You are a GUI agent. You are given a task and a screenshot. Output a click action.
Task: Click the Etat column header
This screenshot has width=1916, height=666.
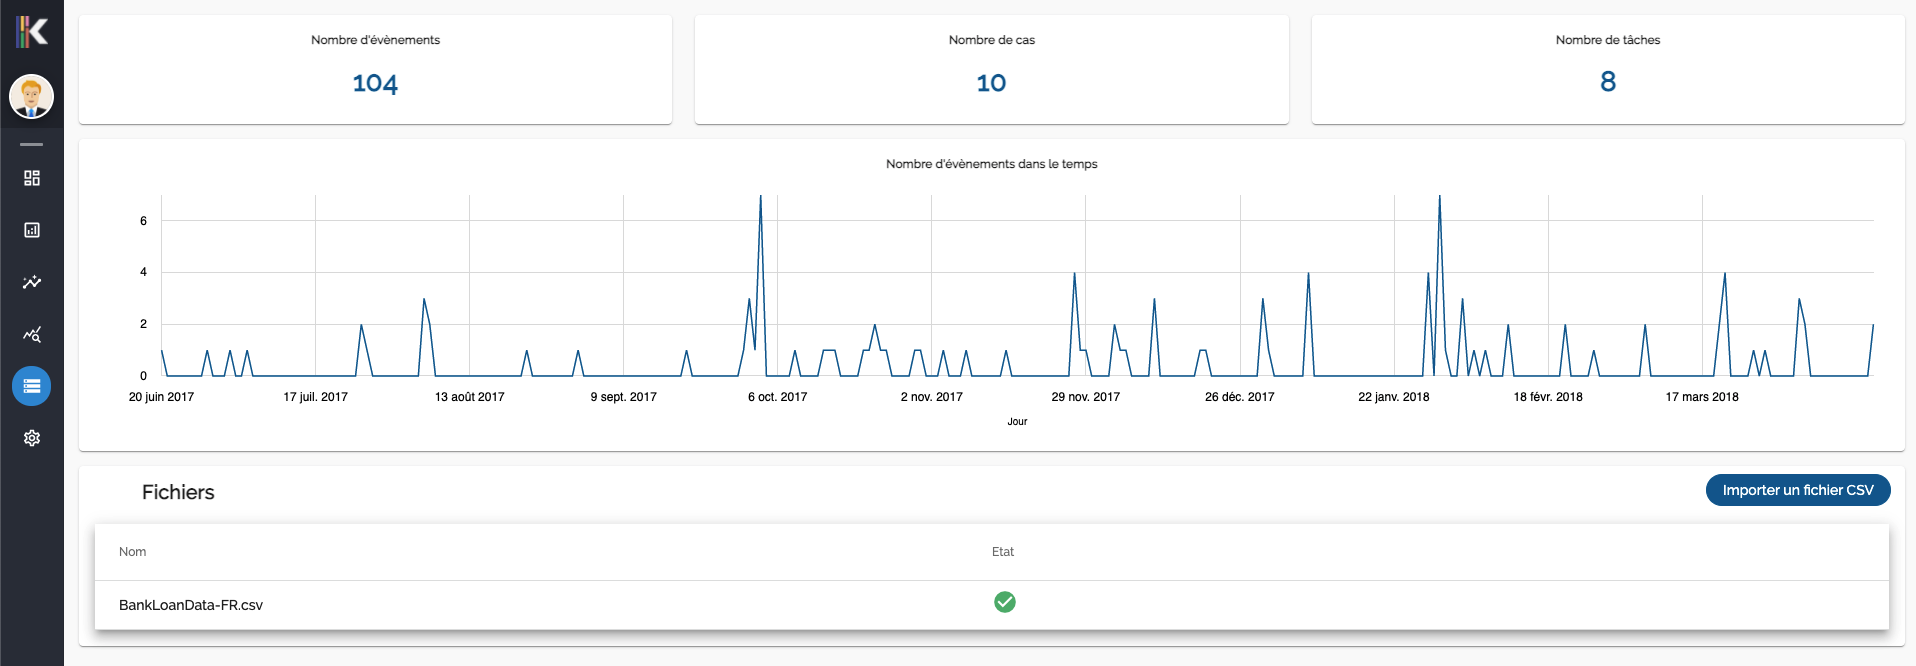1002,552
